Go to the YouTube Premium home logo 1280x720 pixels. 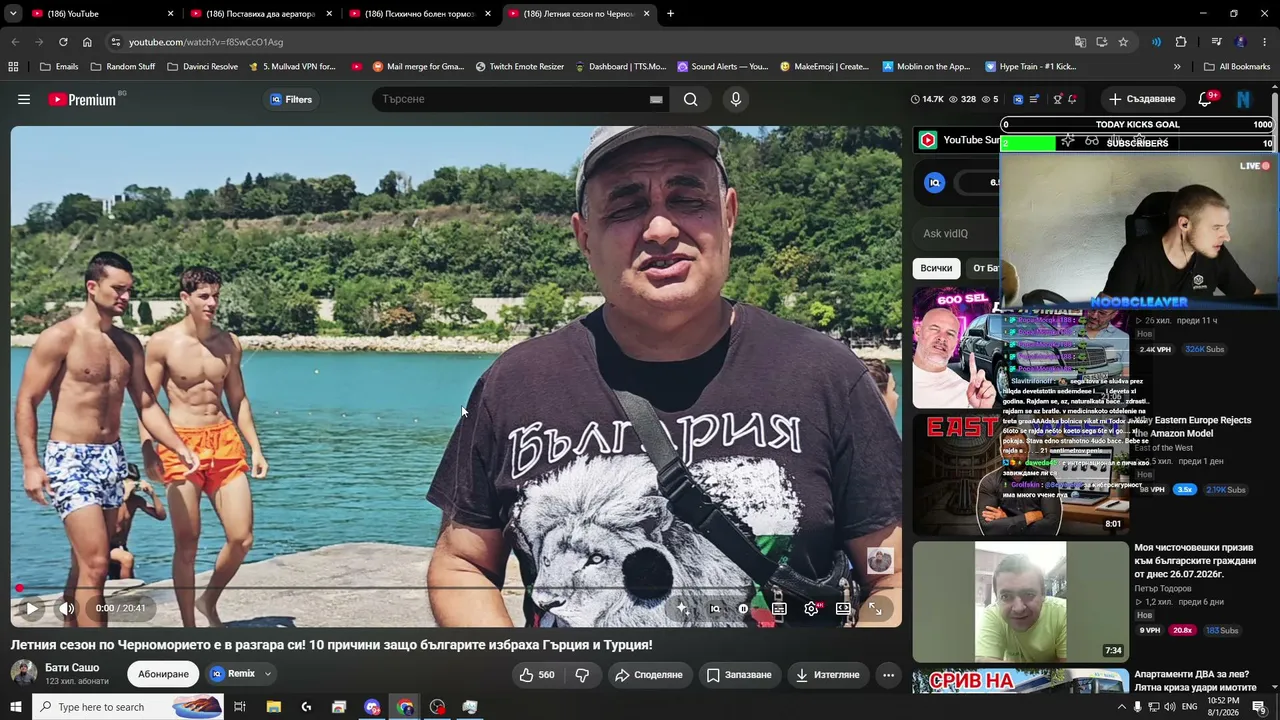(x=82, y=100)
